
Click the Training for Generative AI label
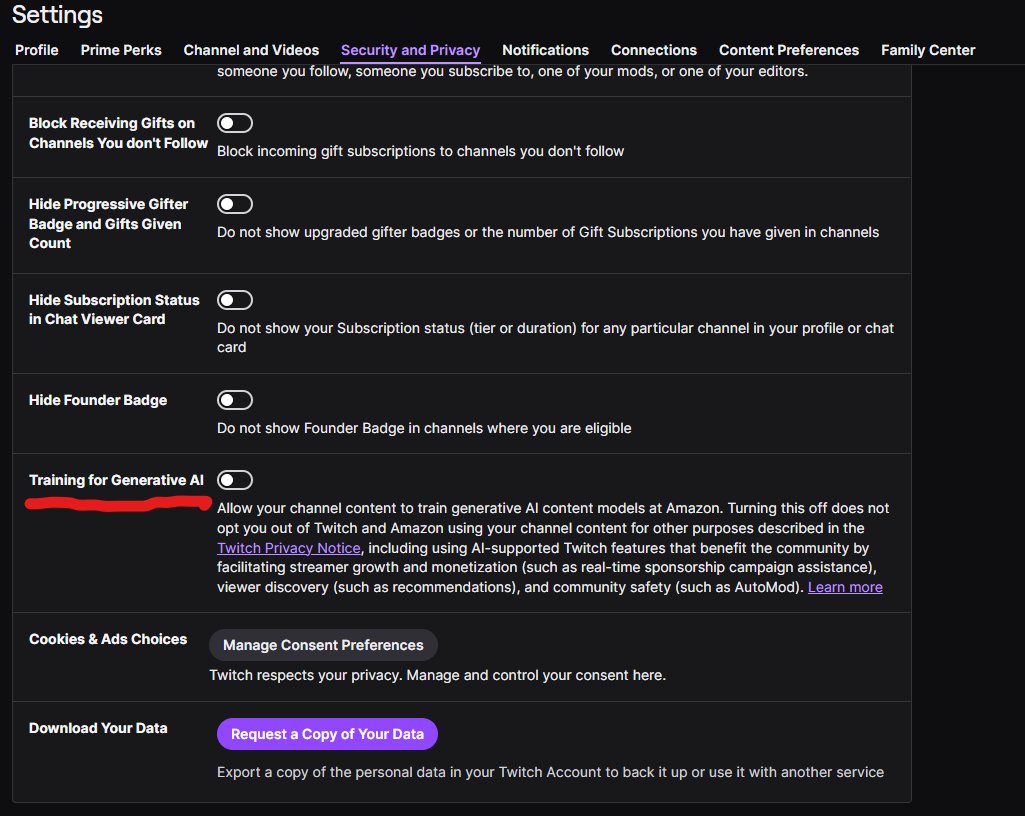point(116,480)
